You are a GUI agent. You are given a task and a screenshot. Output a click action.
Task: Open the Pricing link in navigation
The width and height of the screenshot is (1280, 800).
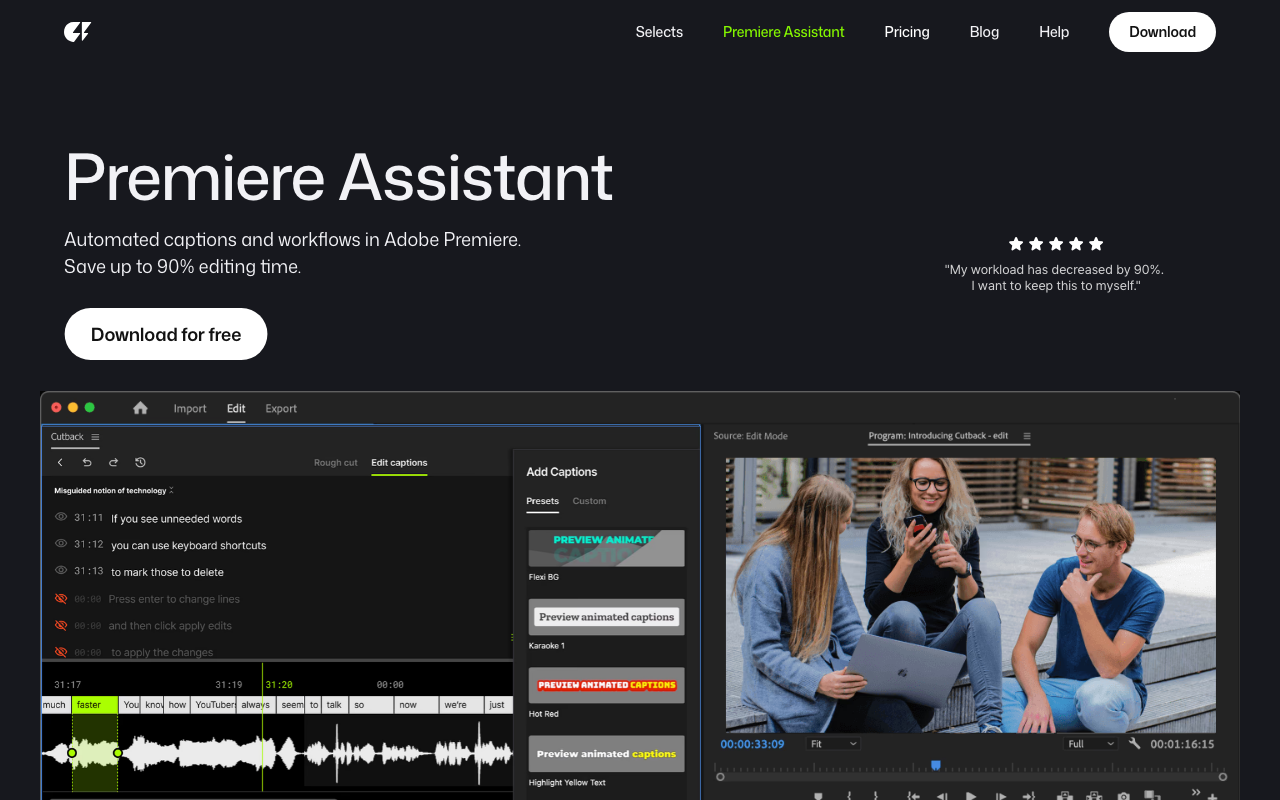point(906,32)
